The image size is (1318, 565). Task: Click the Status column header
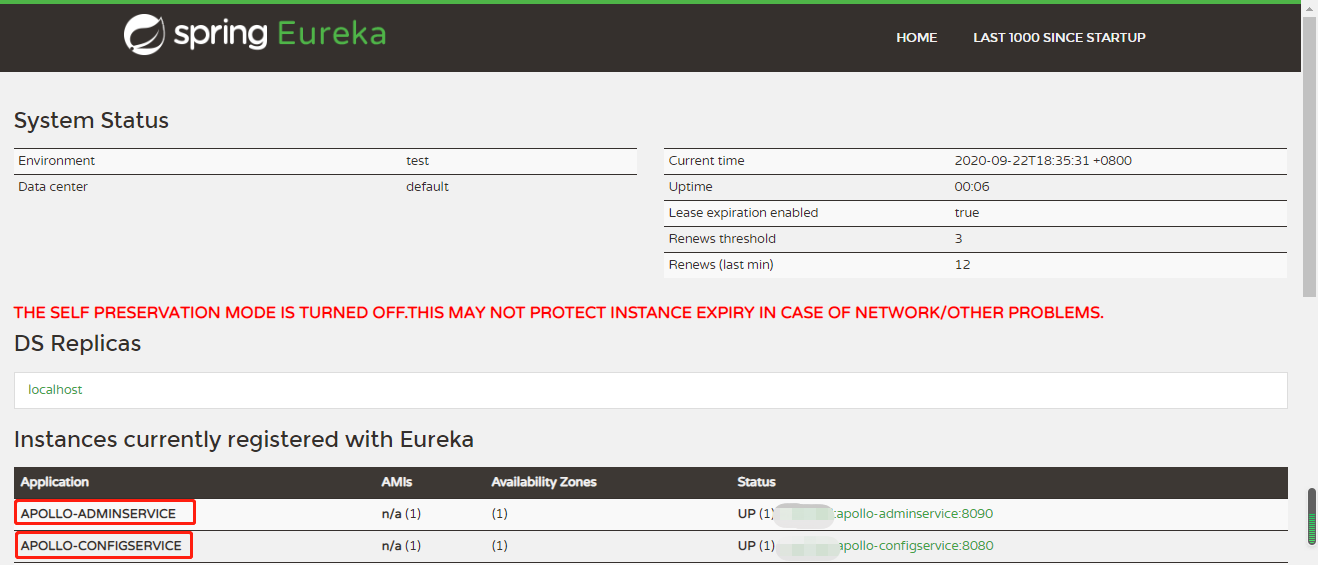click(756, 482)
